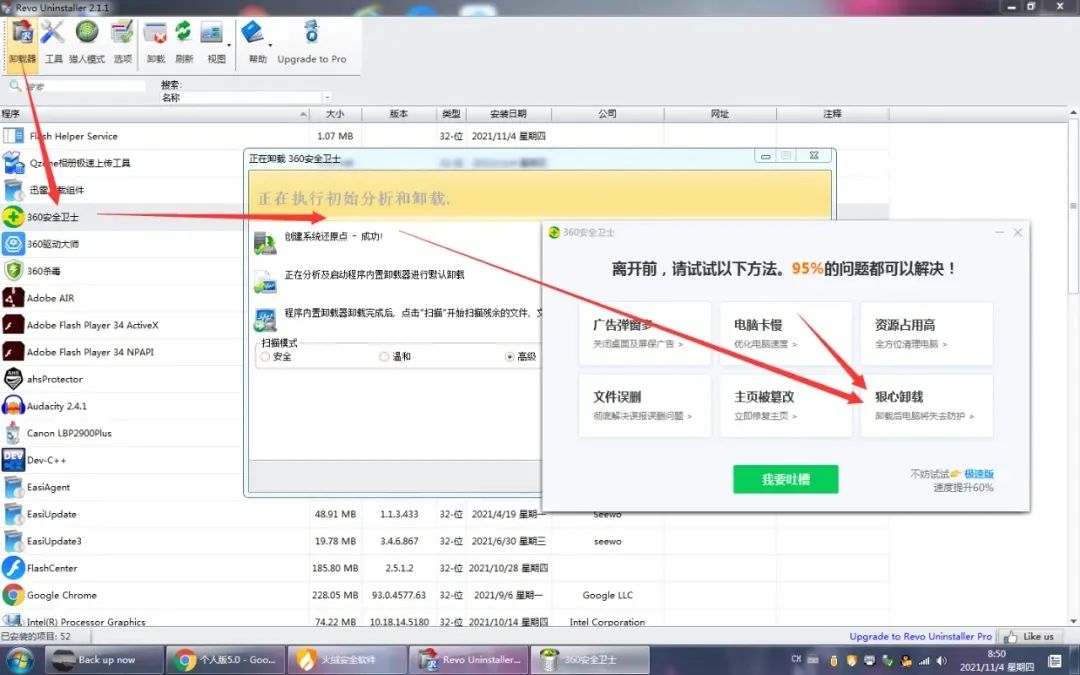
Task: Sort by the 版本 column header
Action: click(x=399, y=114)
